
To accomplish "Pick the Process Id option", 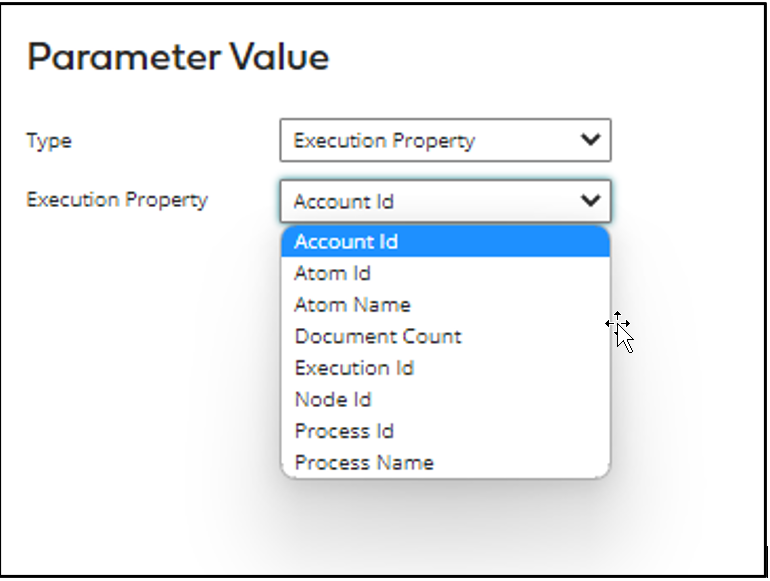I will [x=344, y=431].
